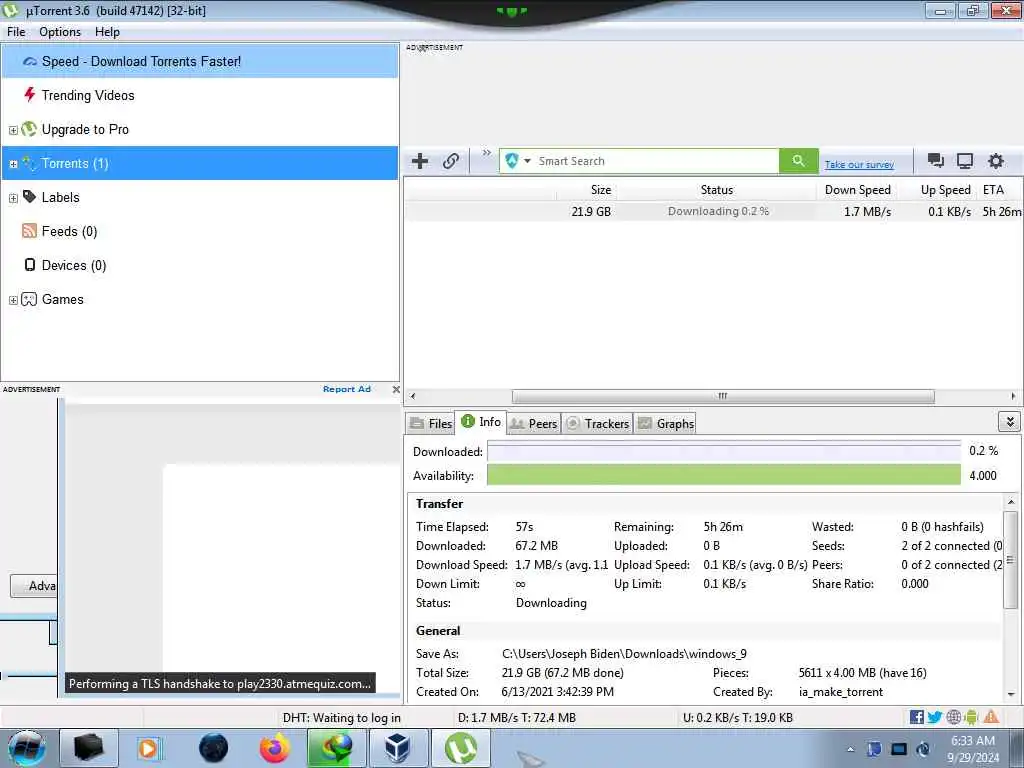Click the Report Ad link
The image size is (1024, 768).
click(x=347, y=389)
